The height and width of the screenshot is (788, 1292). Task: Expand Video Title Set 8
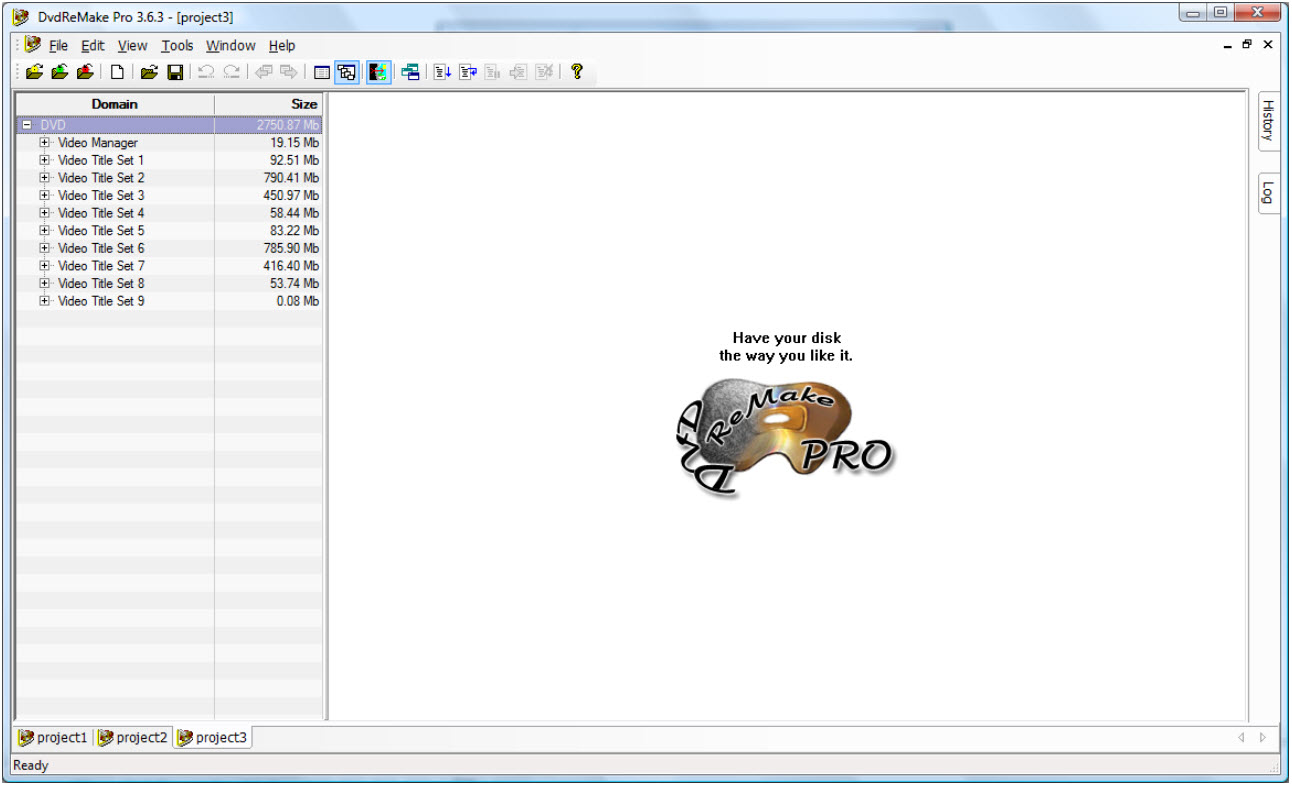point(44,283)
